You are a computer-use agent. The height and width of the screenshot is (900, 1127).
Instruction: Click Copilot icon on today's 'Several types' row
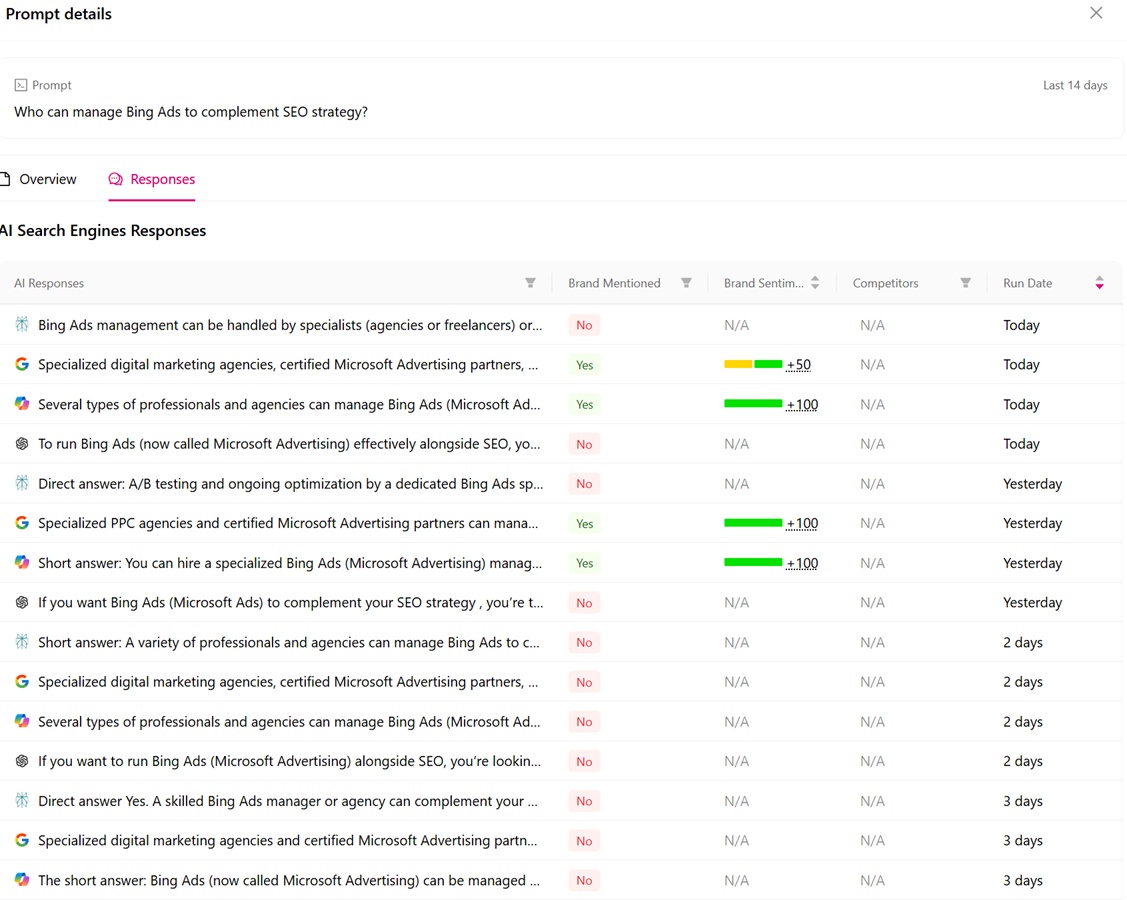22,404
